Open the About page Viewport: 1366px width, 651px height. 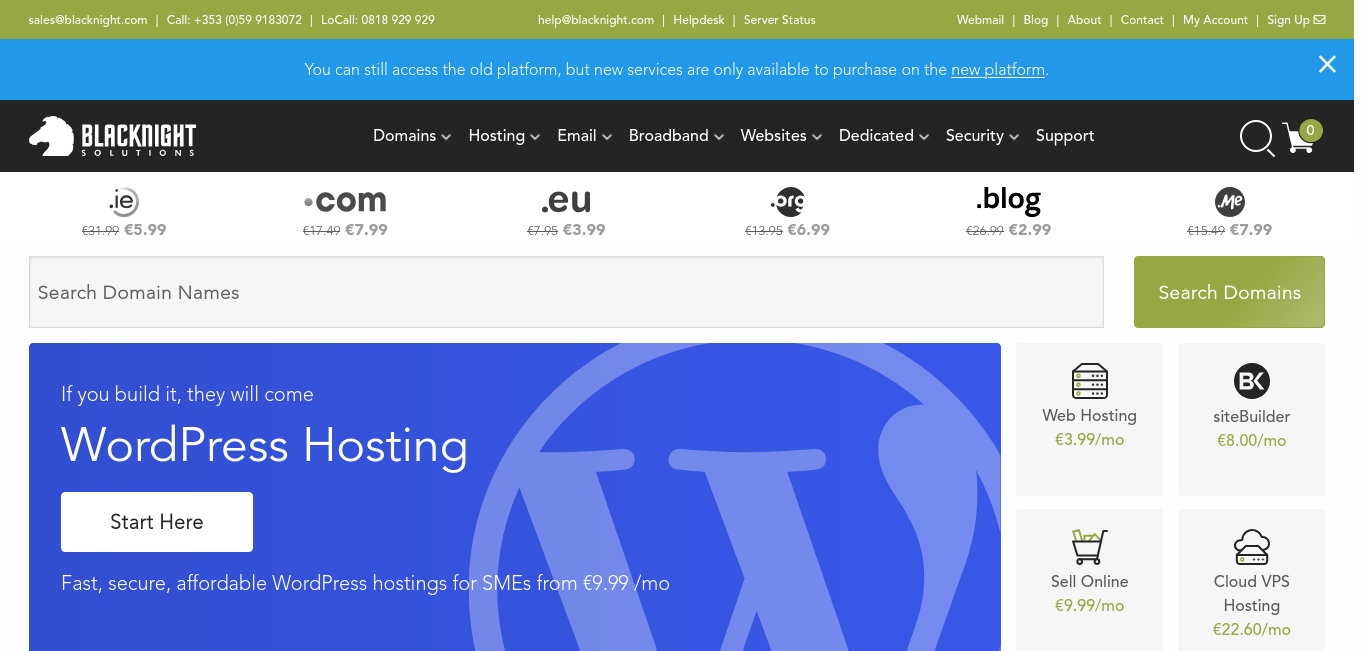[x=1084, y=20]
